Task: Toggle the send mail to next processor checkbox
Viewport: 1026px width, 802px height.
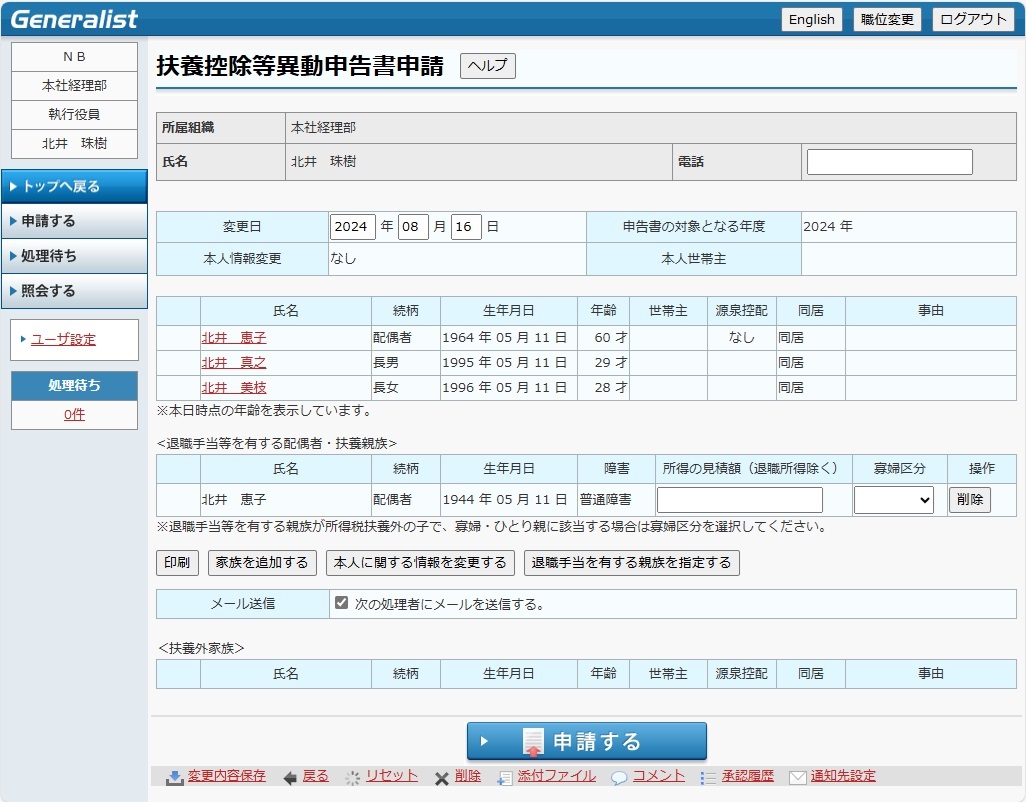Action: (342, 603)
